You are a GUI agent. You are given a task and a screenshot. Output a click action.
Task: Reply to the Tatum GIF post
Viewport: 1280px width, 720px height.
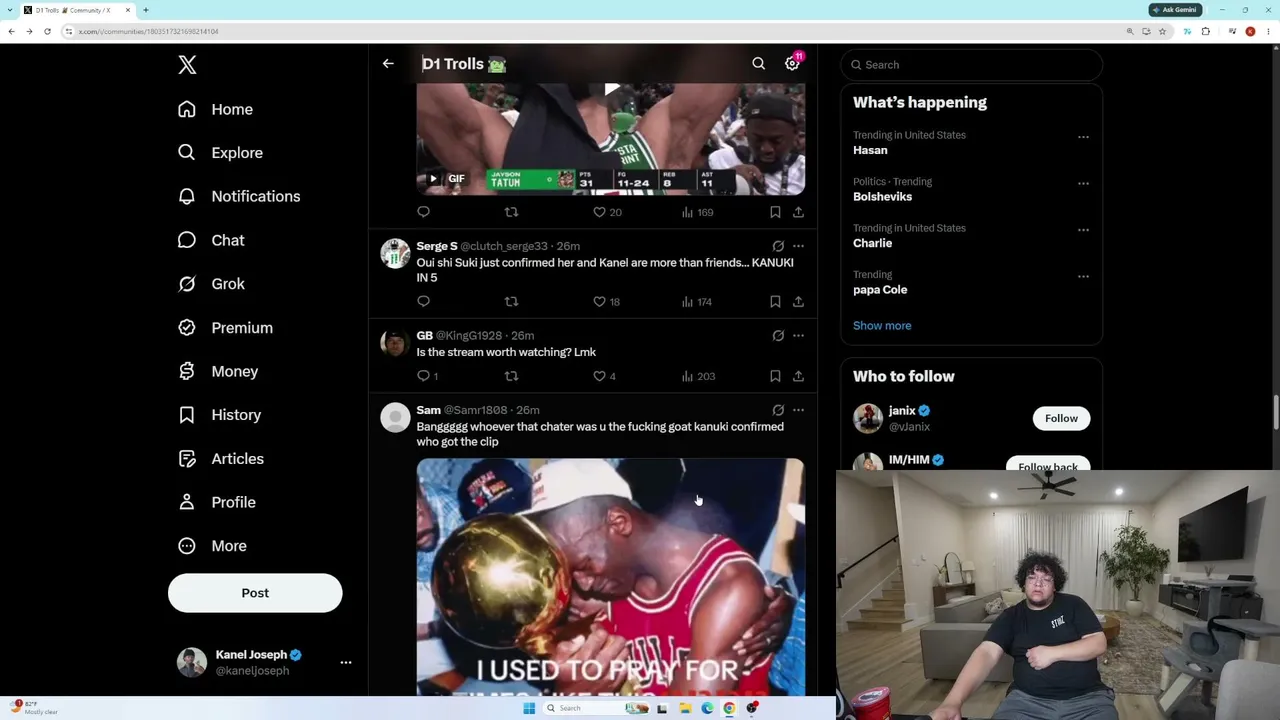423,212
